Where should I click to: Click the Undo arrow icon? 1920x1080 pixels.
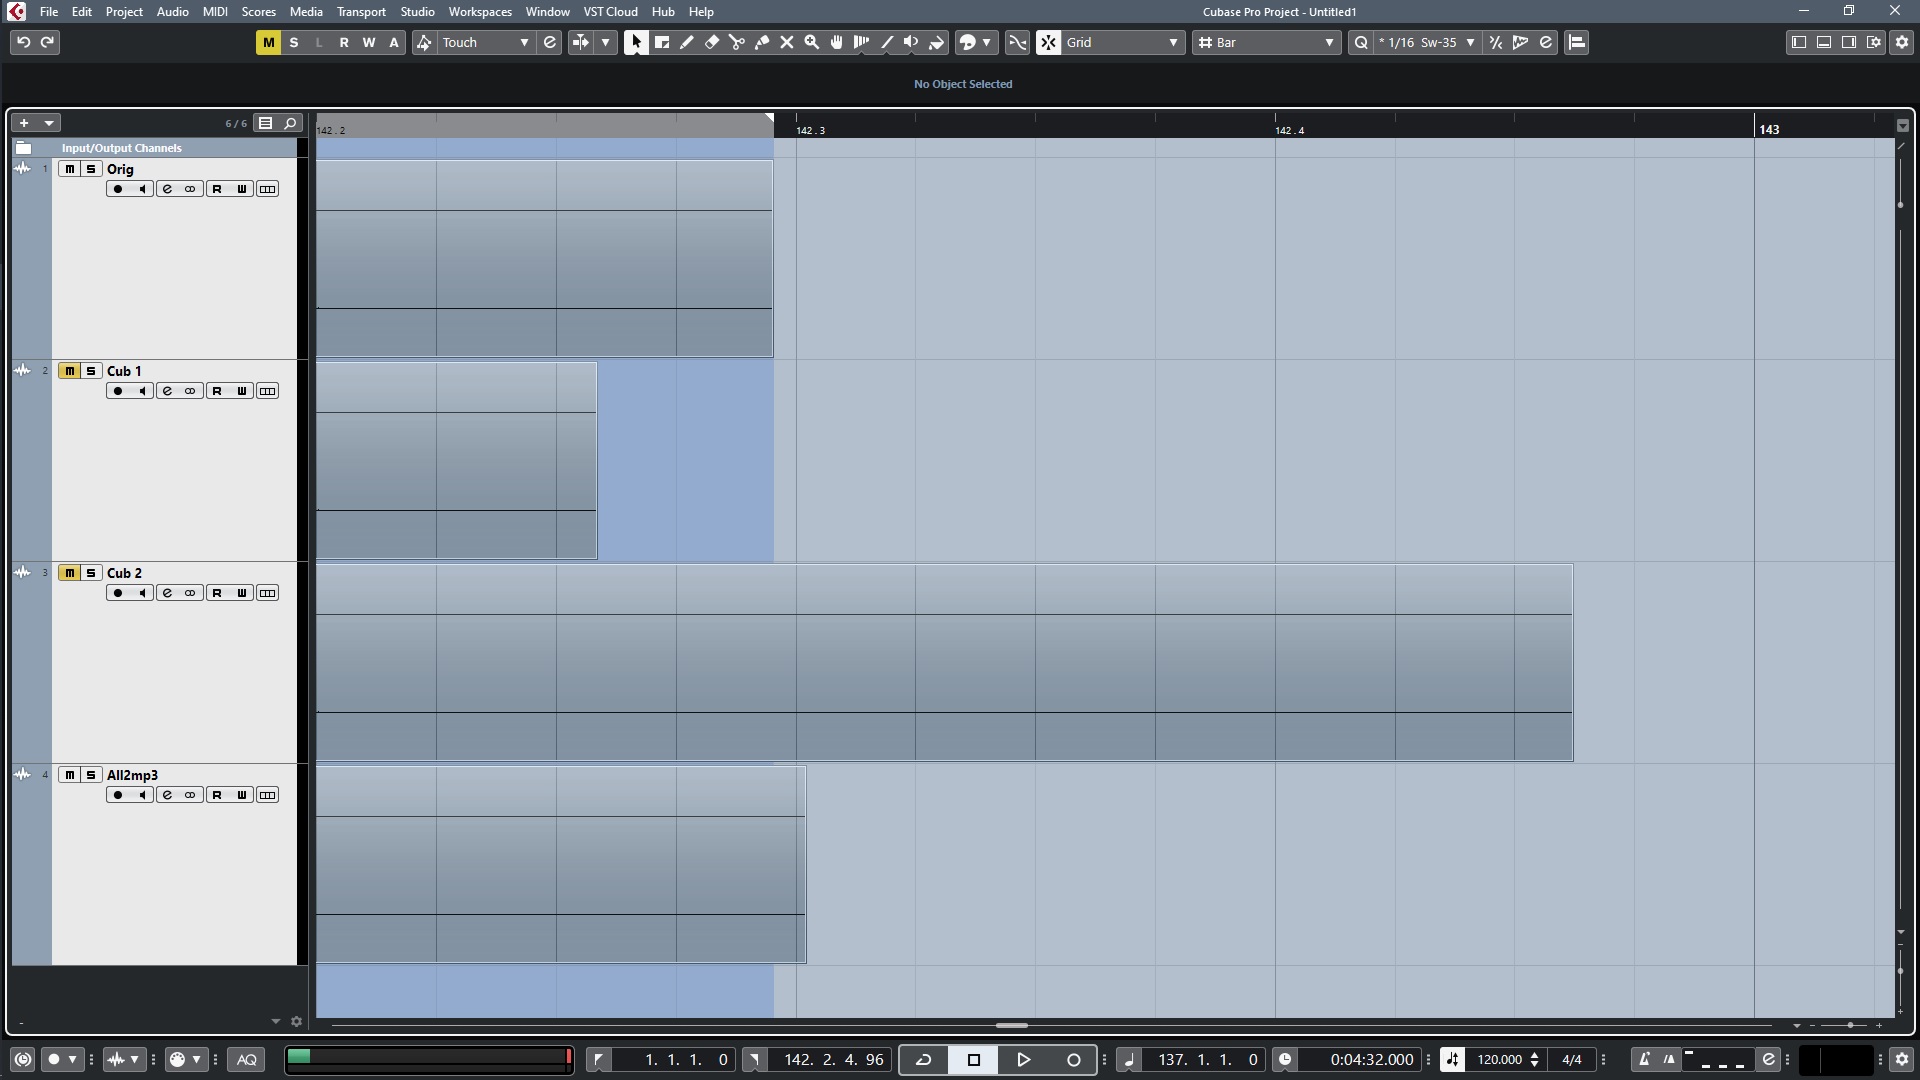pyautogui.click(x=23, y=42)
